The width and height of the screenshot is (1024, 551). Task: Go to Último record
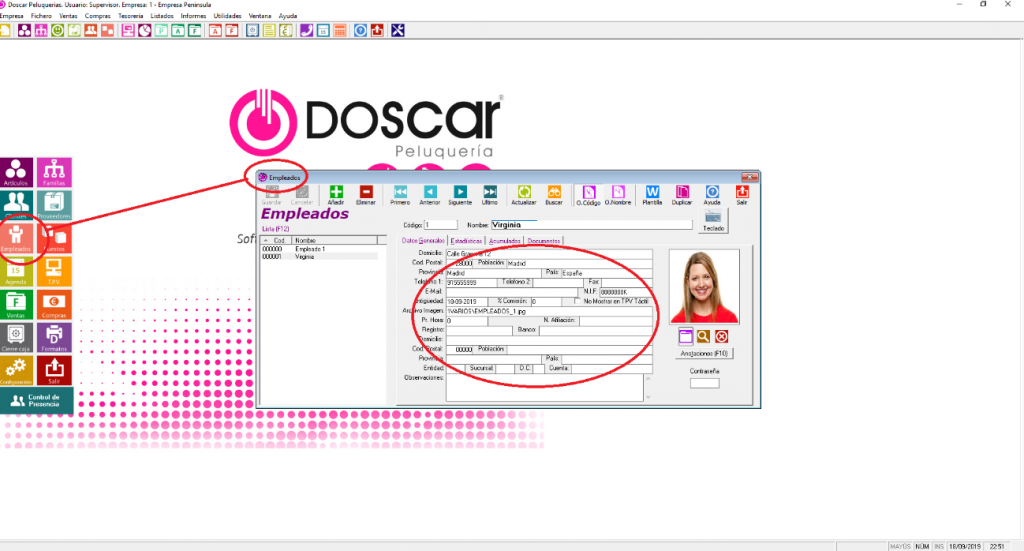click(490, 195)
